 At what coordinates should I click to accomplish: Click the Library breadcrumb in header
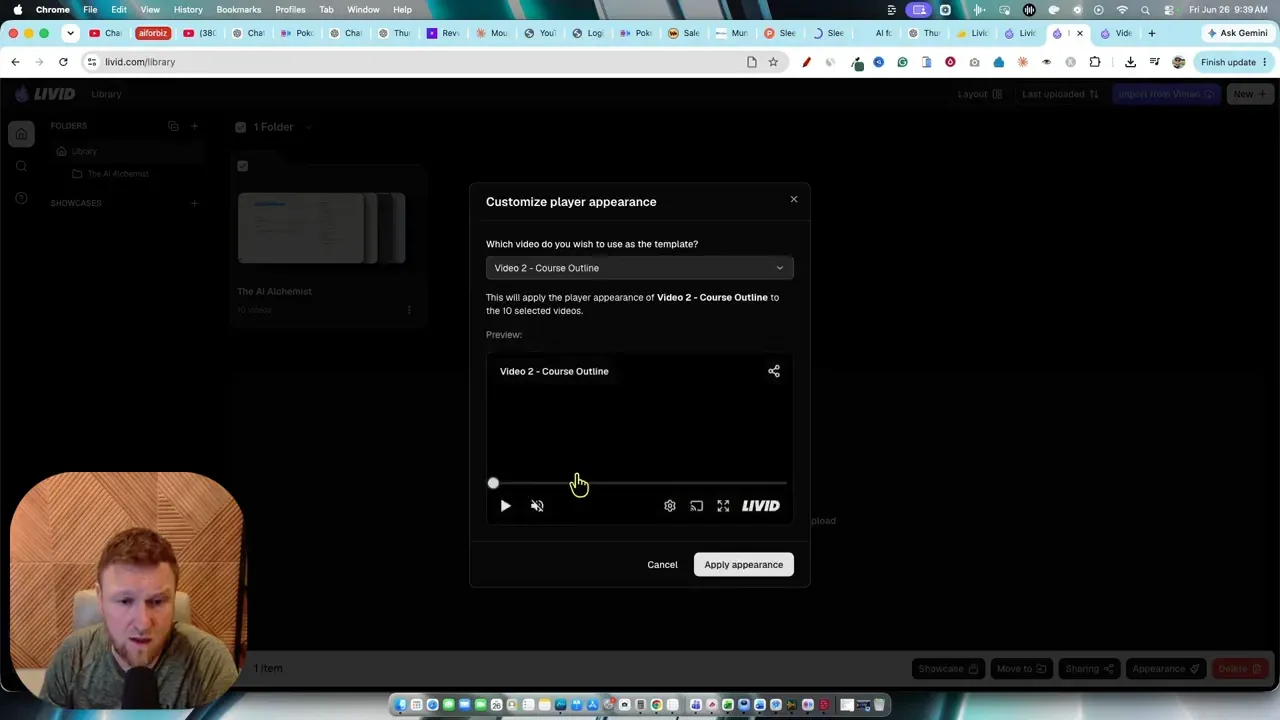click(106, 94)
